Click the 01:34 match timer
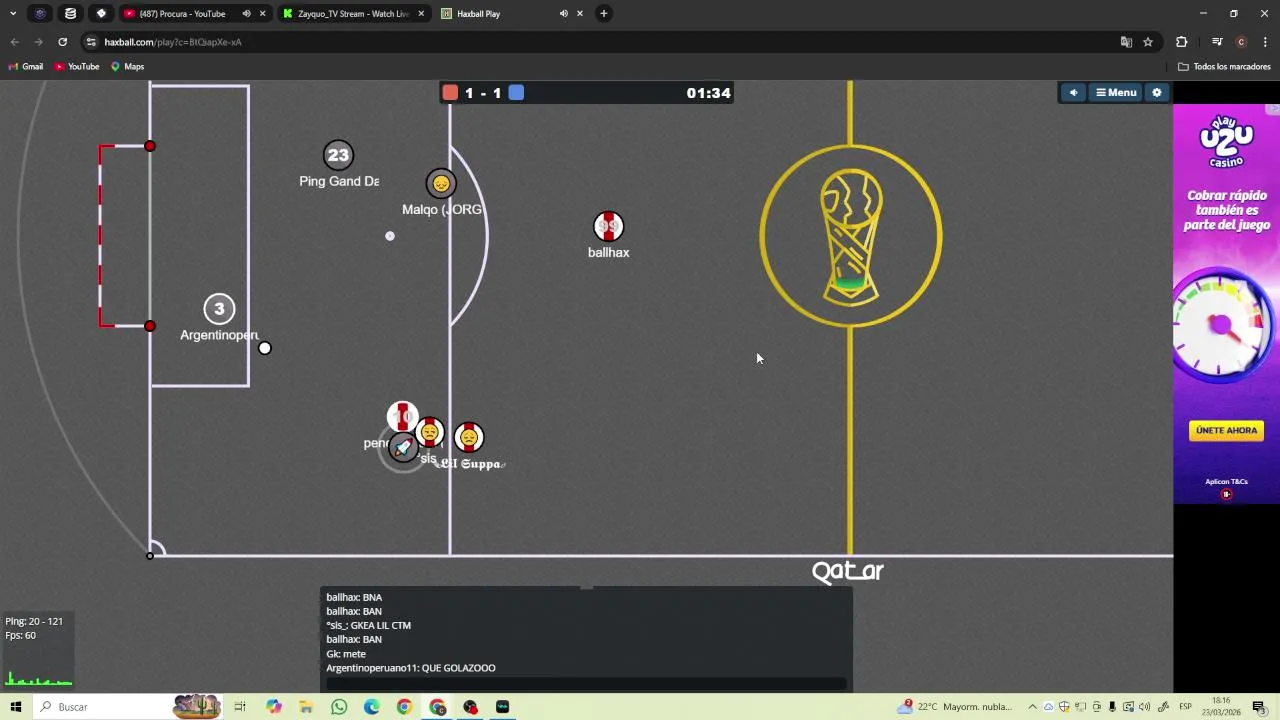 [x=708, y=93]
